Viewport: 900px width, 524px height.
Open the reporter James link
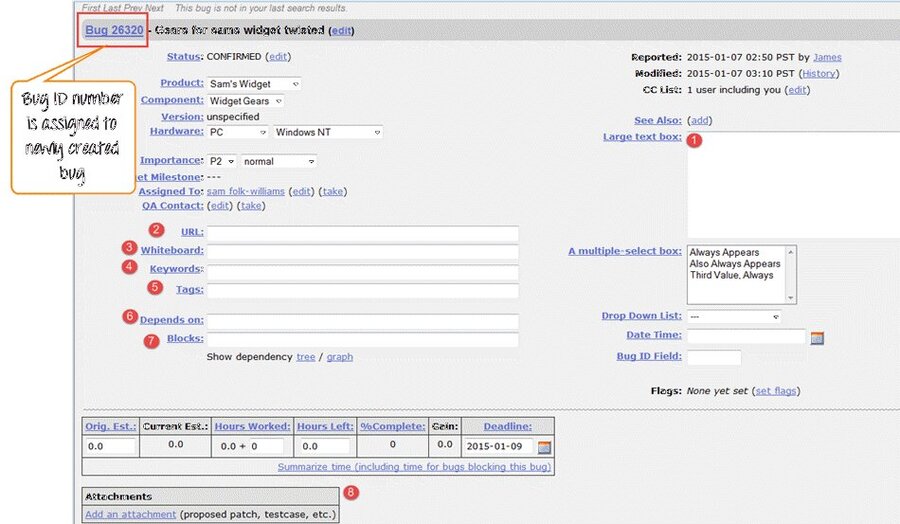click(827, 57)
